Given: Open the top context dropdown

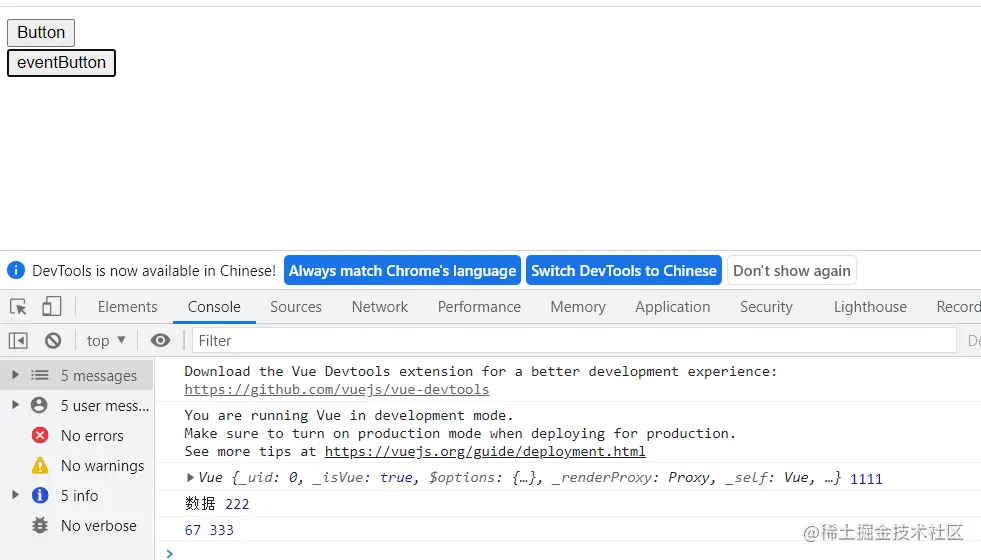Looking at the screenshot, I should pyautogui.click(x=106, y=340).
